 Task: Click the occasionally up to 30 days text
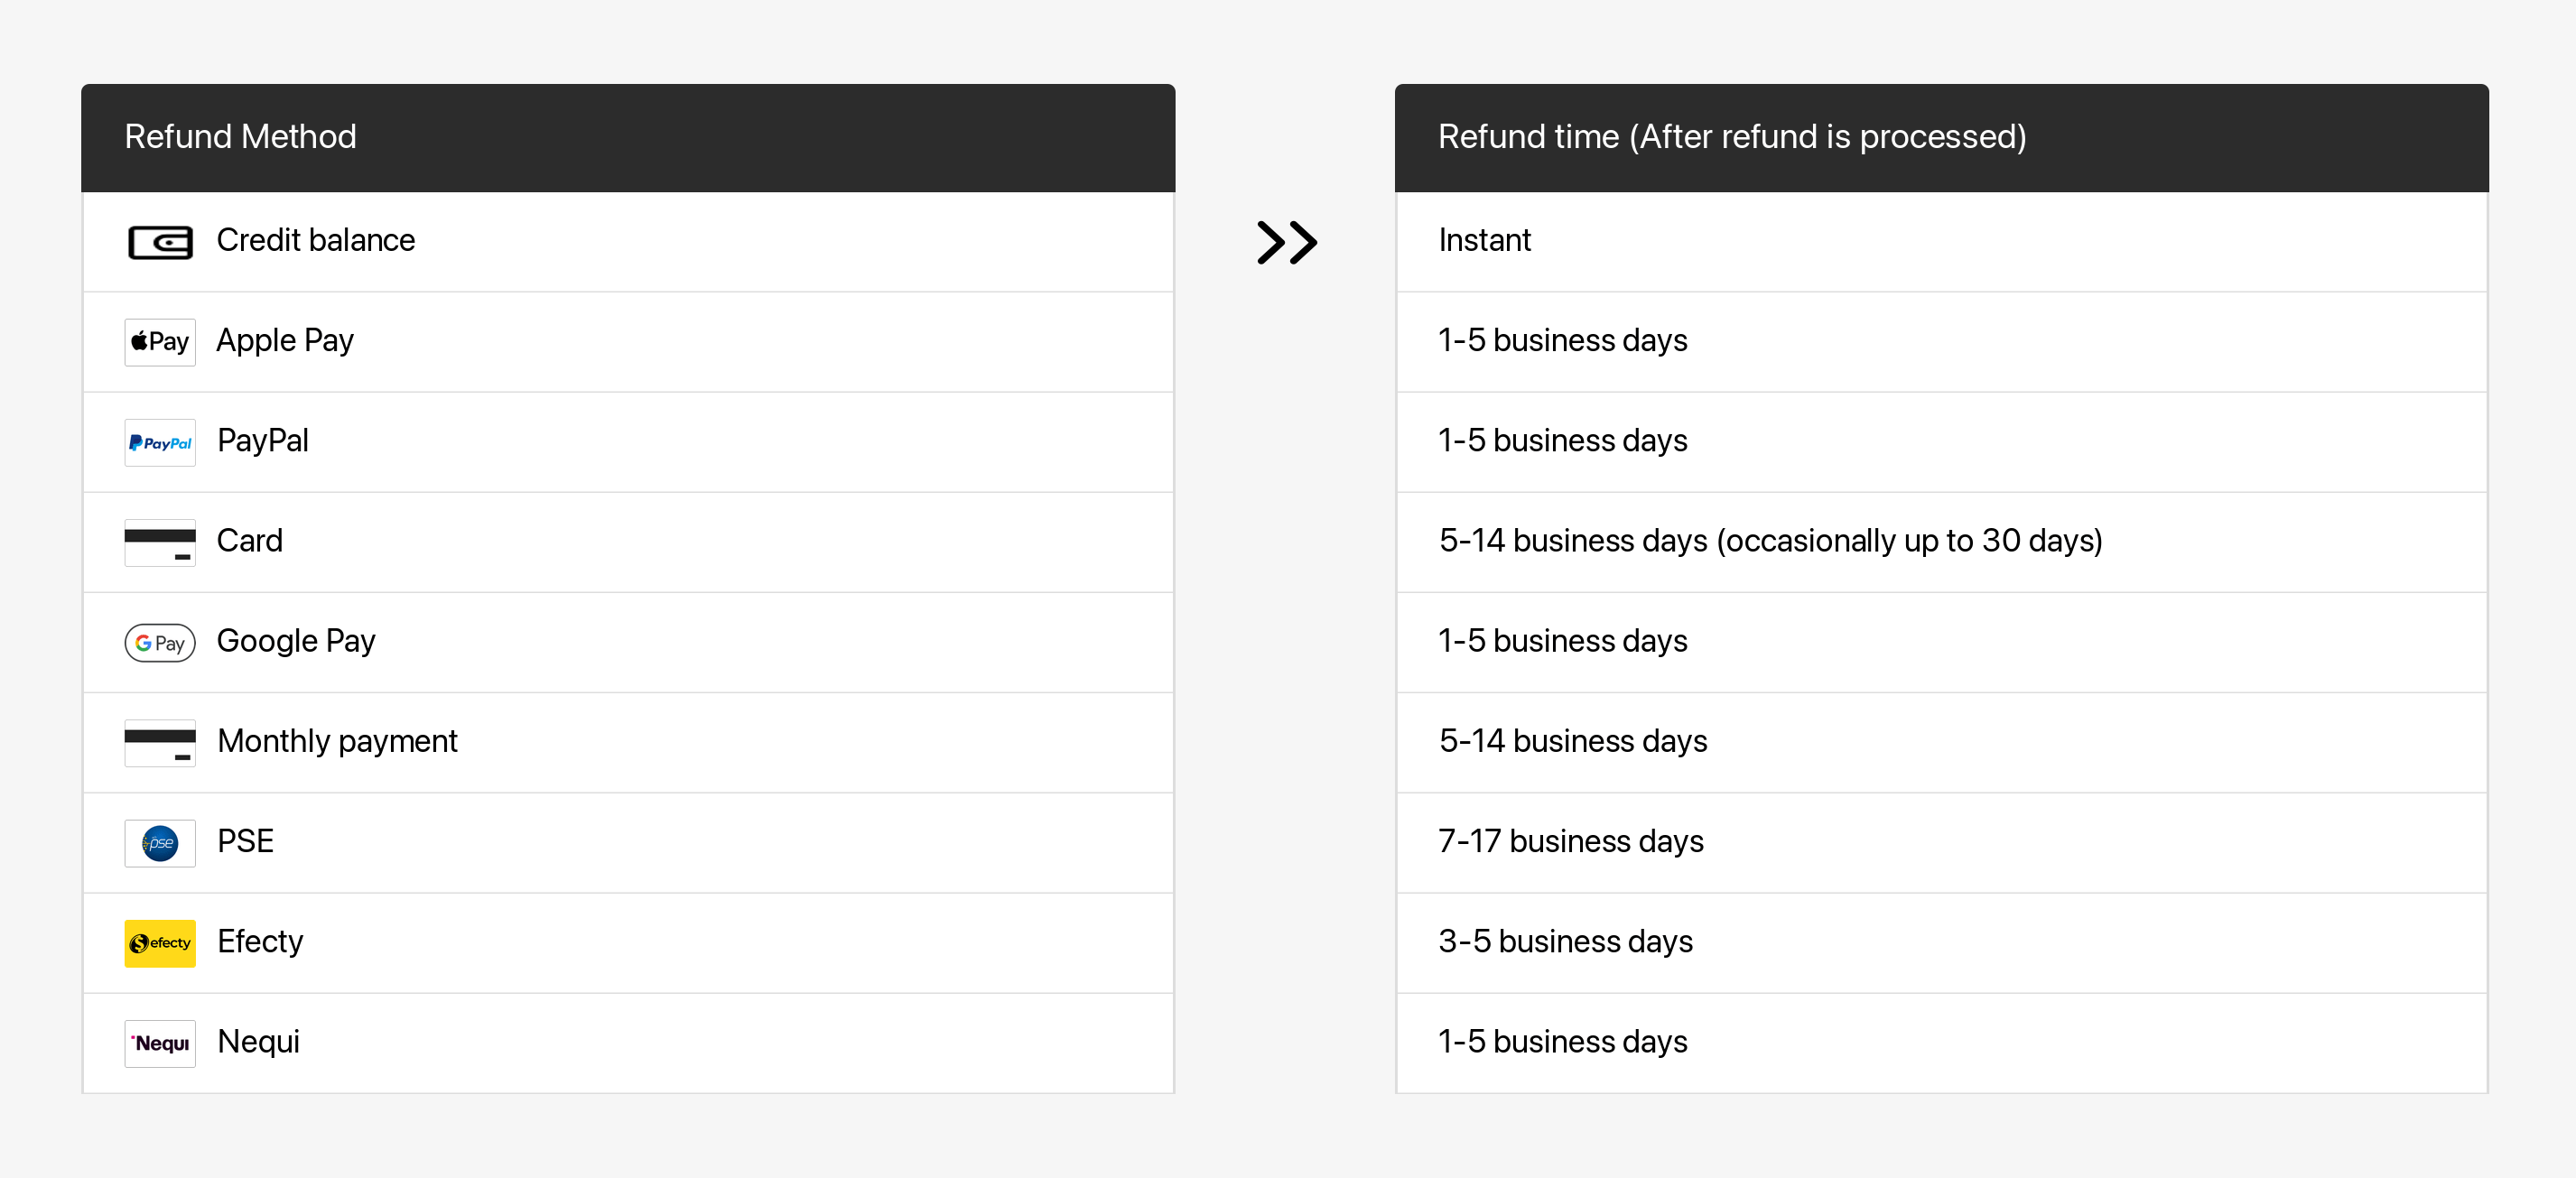click(1909, 541)
